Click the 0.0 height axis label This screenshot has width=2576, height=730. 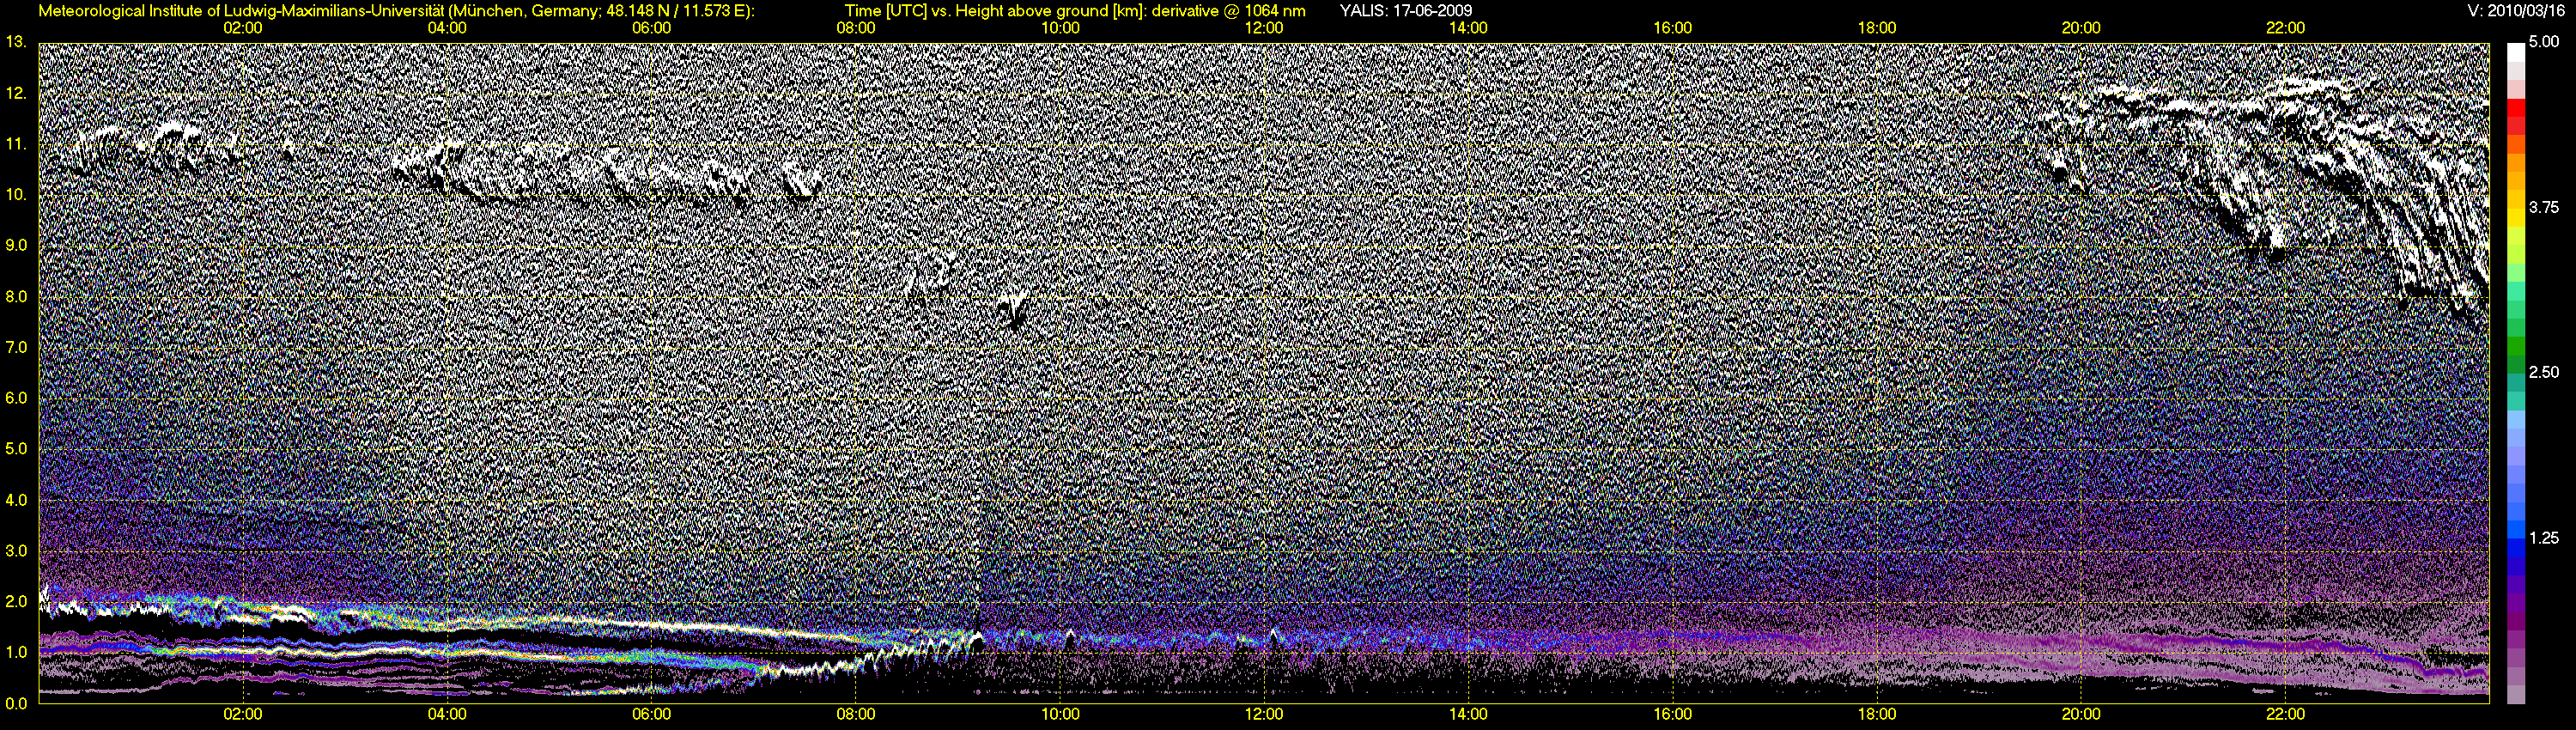coord(15,703)
